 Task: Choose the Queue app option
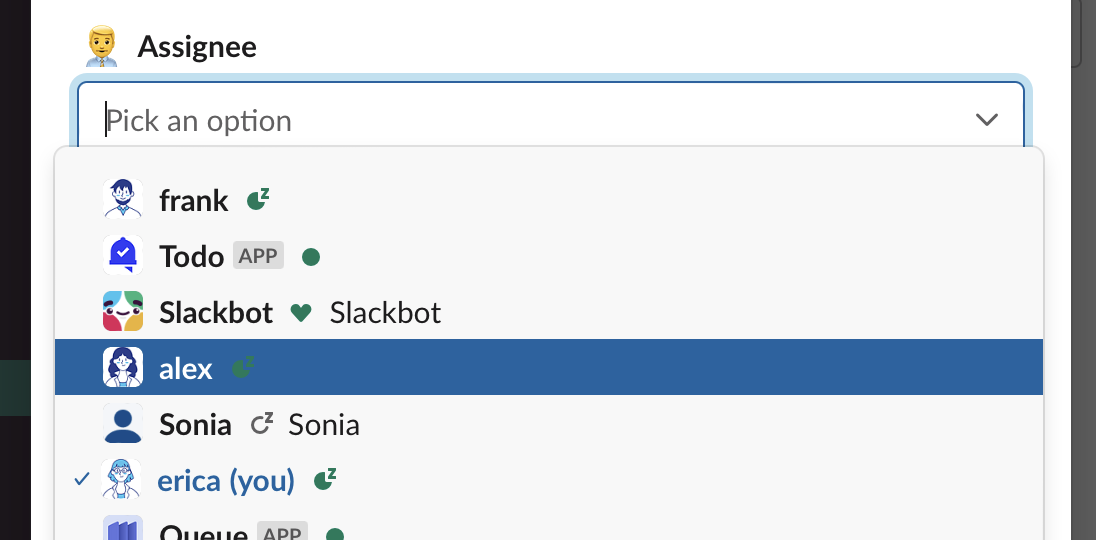tap(203, 532)
